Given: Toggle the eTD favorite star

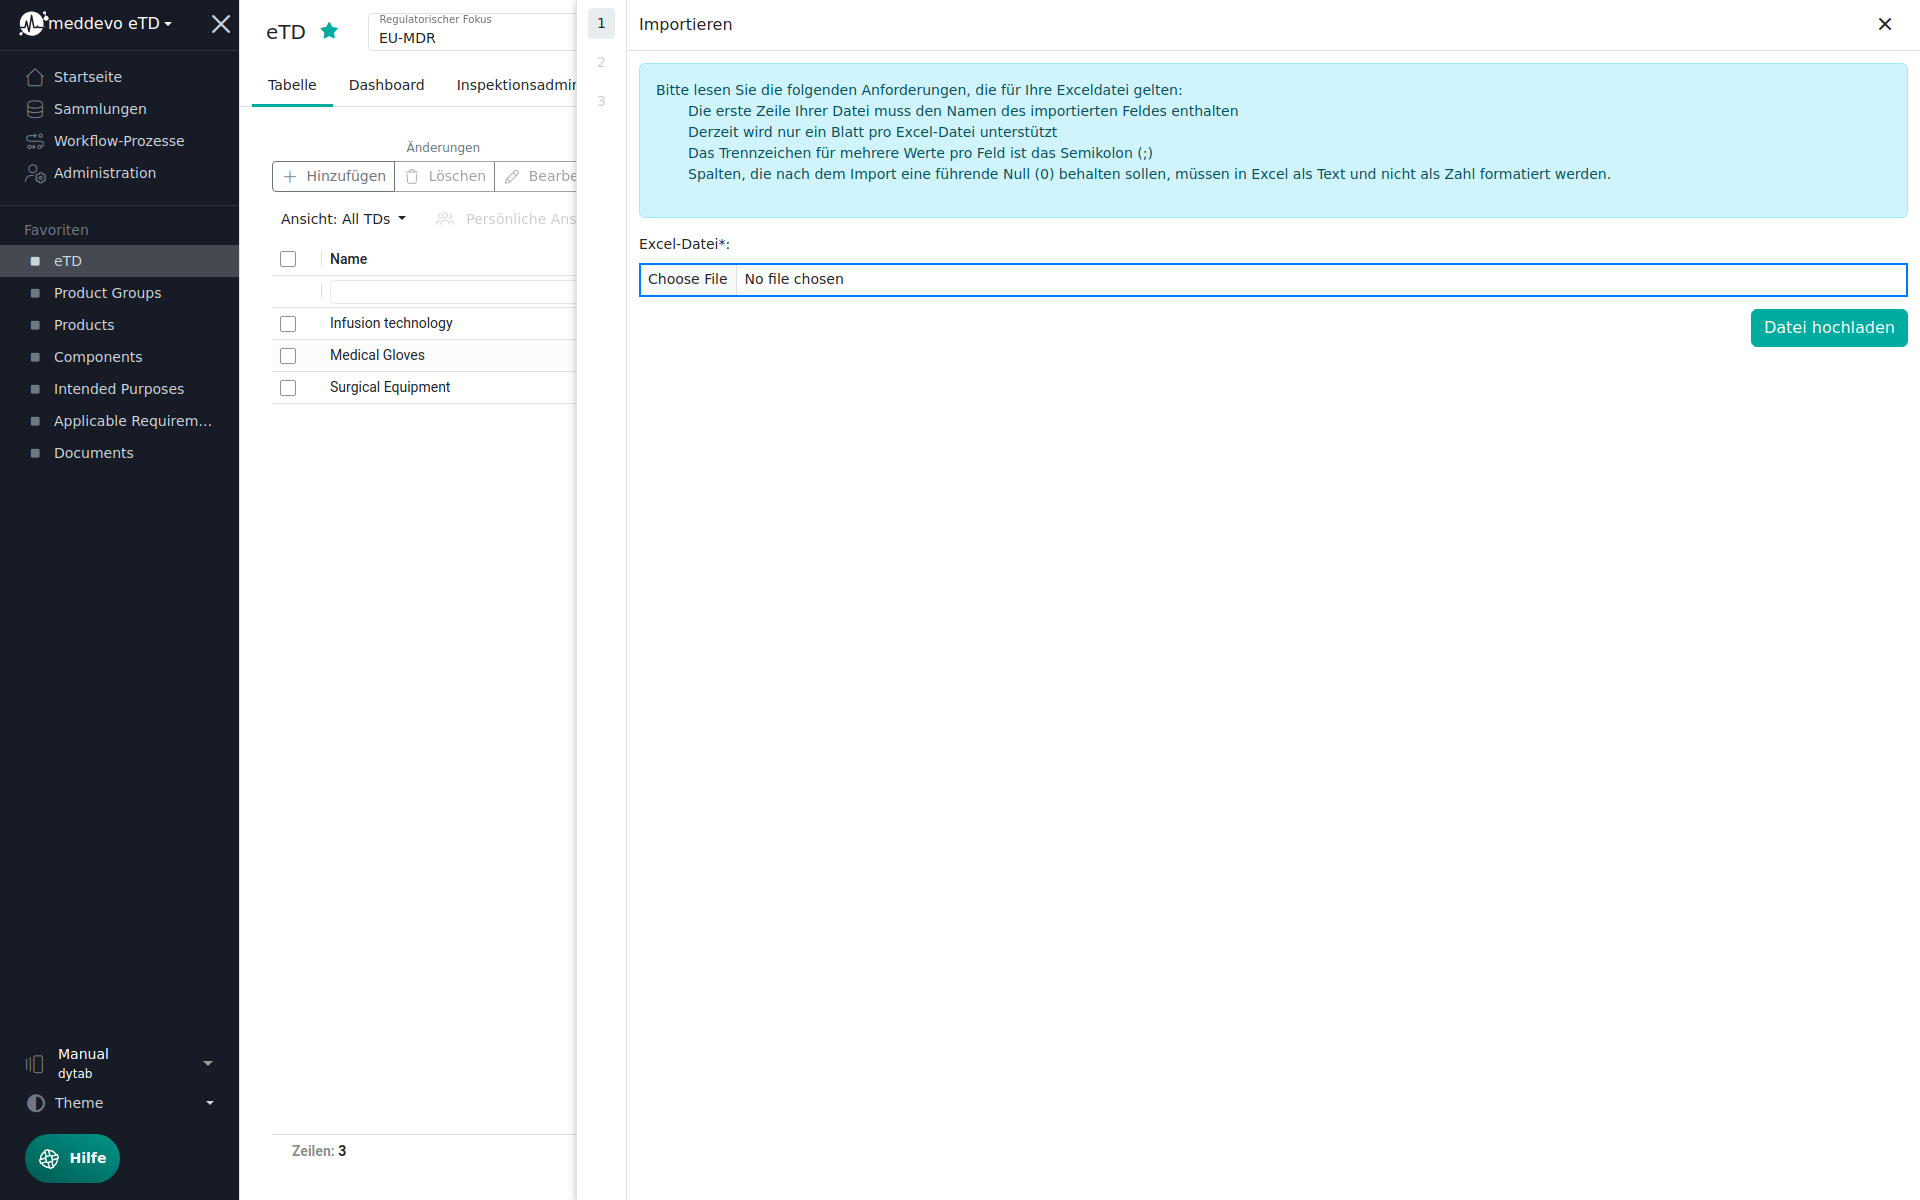Looking at the screenshot, I should (329, 31).
